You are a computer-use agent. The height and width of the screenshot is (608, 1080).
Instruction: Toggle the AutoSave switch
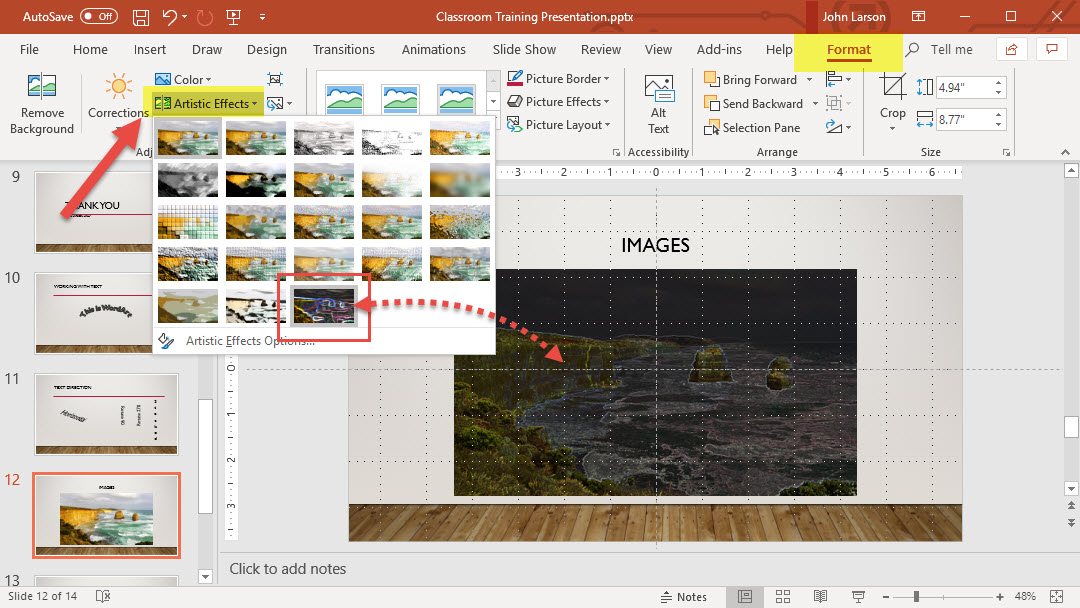click(x=98, y=17)
